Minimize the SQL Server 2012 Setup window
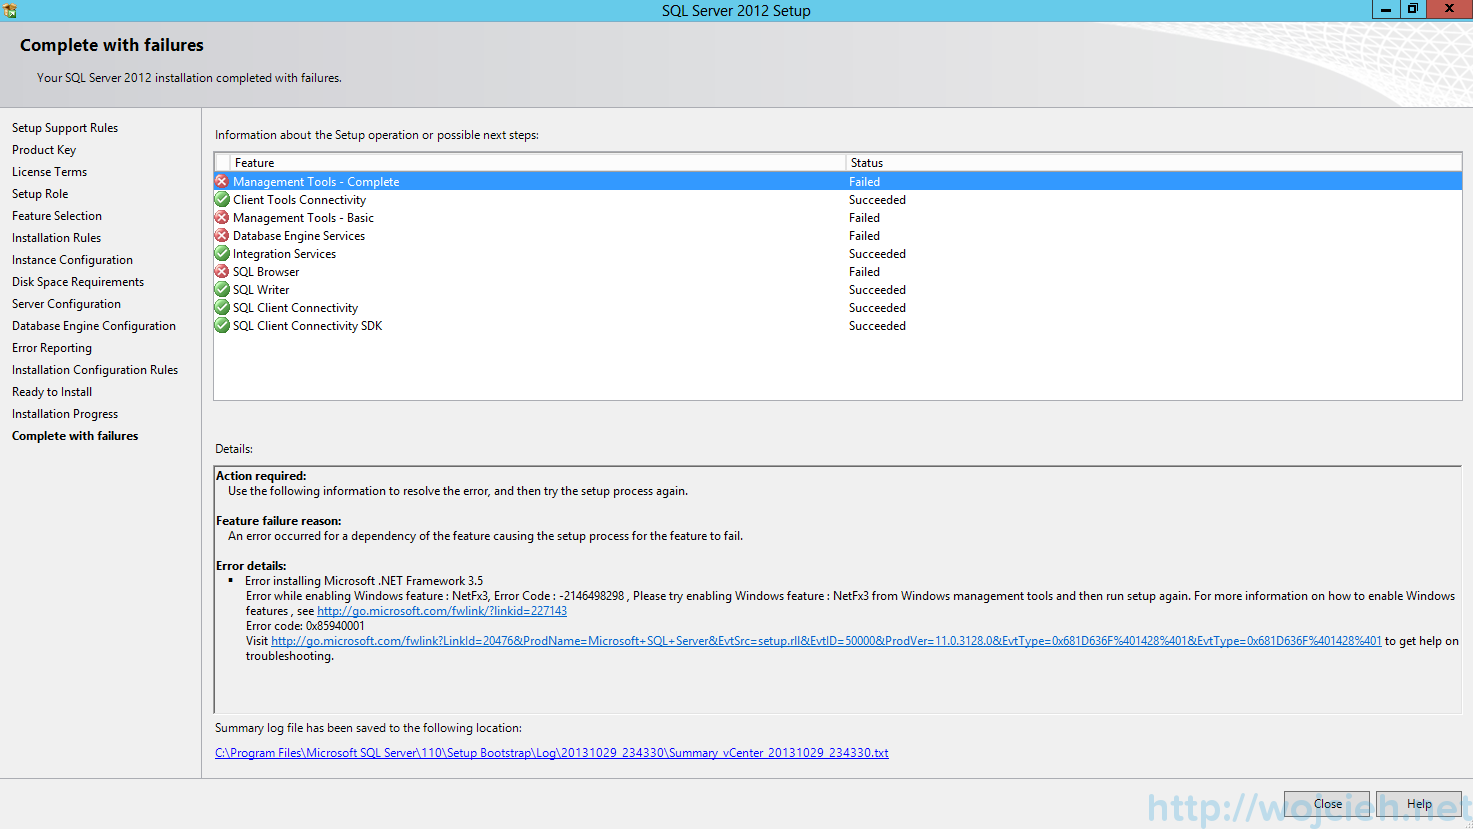The height and width of the screenshot is (829, 1473). point(1385,9)
